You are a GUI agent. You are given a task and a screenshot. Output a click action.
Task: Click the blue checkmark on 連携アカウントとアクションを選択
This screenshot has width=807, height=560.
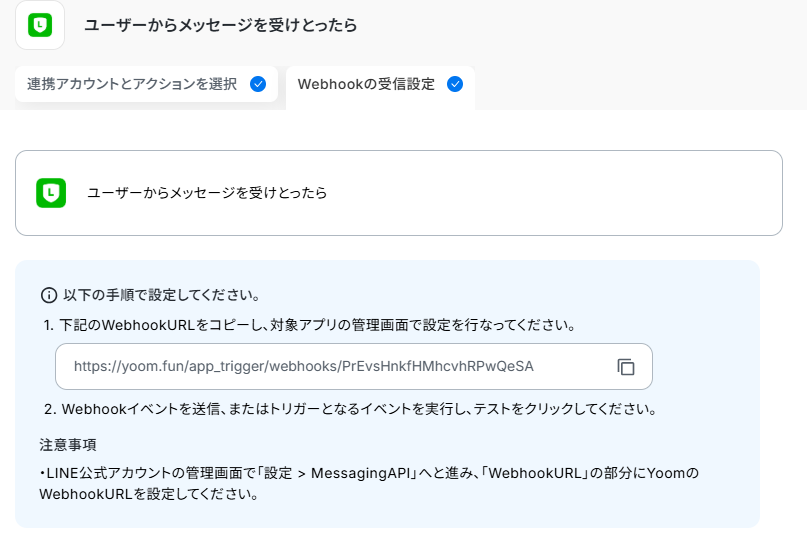(x=258, y=84)
